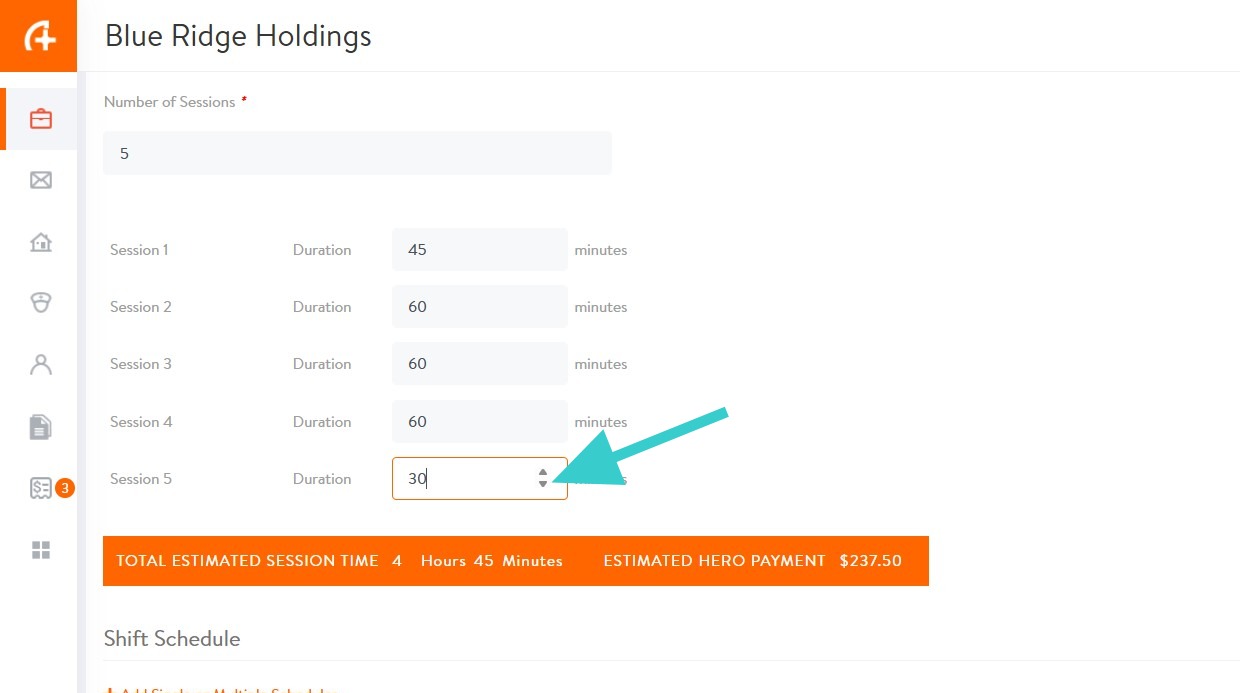Click the hero mask sidebar icon
This screenshot has height=693, width=1240.
41,303
